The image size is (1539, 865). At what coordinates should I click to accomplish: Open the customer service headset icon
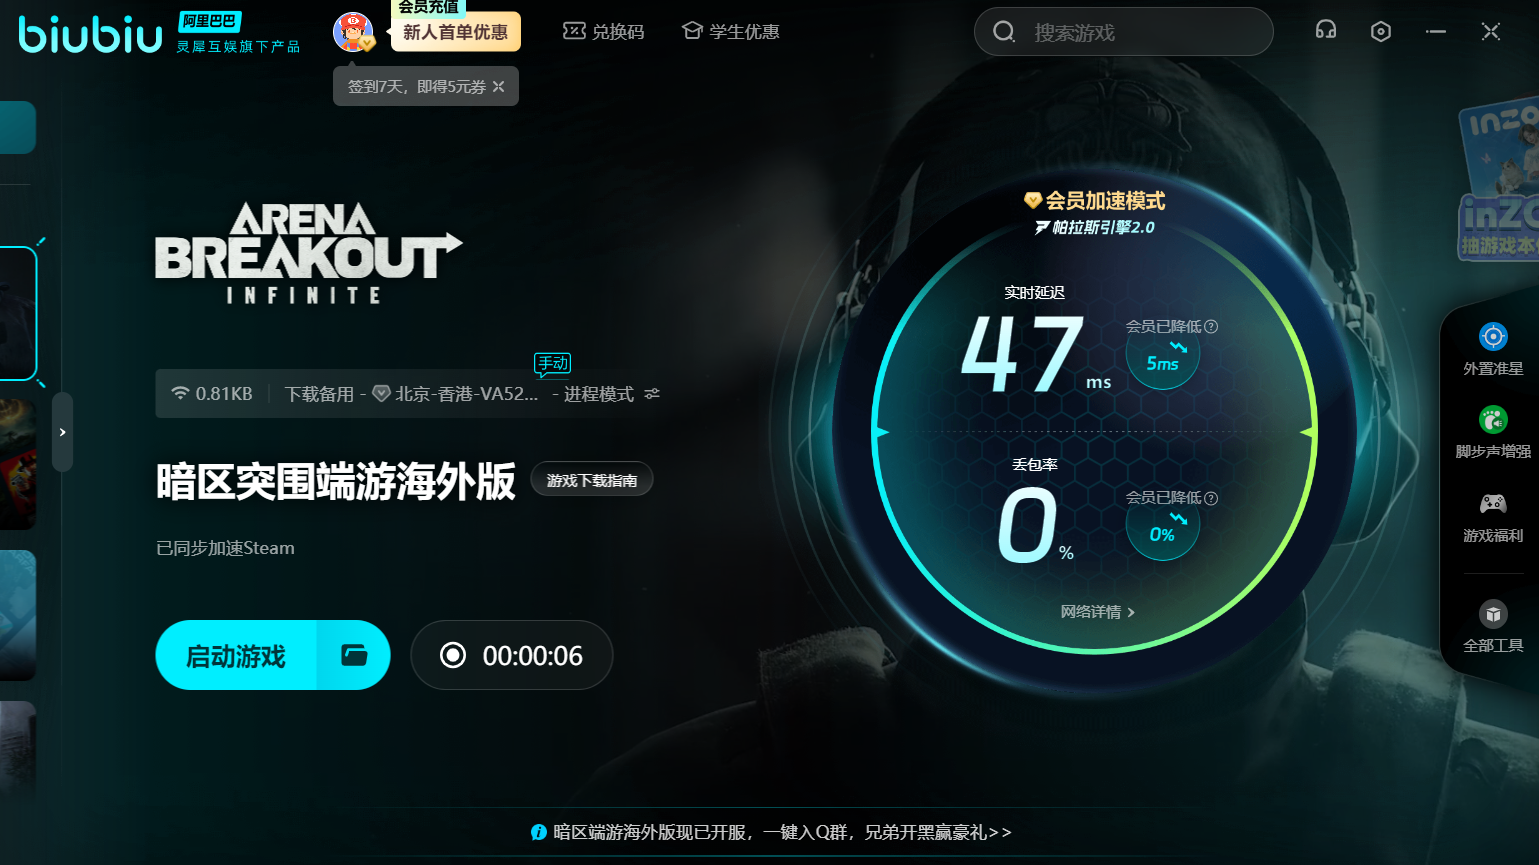coord(1325,31)
